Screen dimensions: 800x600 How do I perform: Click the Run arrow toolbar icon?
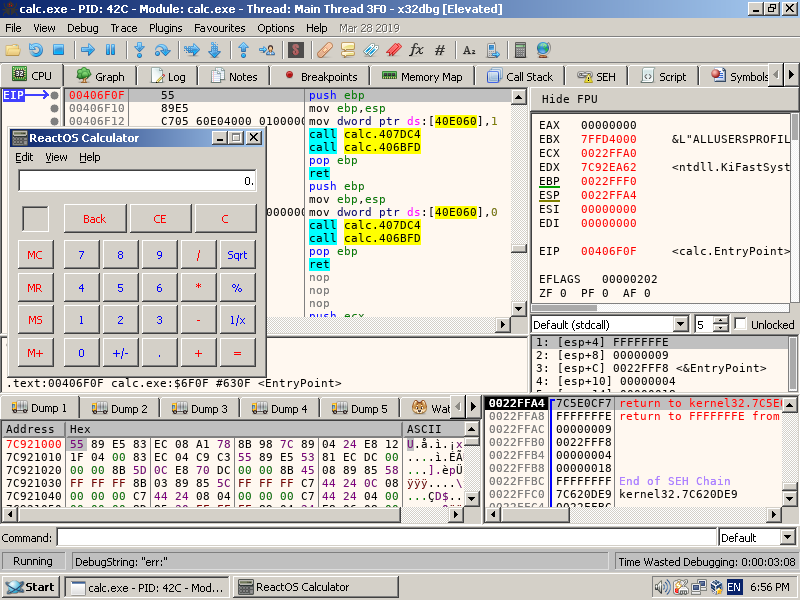(x=88, y=50)
